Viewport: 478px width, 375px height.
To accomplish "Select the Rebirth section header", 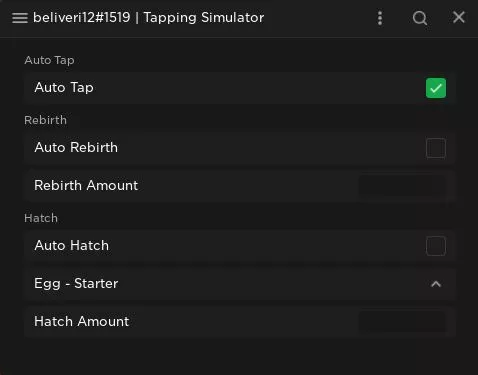I will tap(45, 120).
